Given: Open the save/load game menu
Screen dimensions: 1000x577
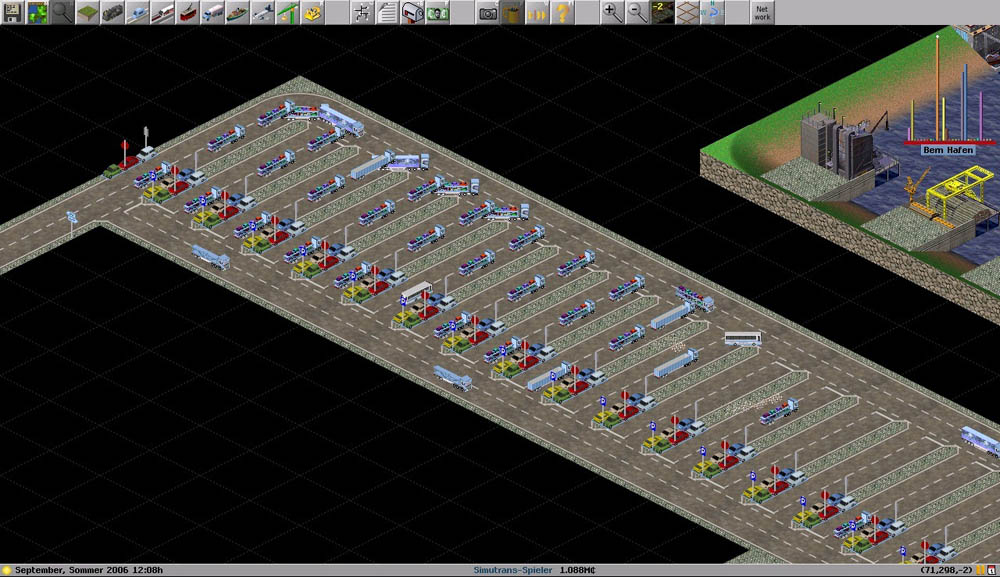Looking at the screenshot, I should point(12,12).
